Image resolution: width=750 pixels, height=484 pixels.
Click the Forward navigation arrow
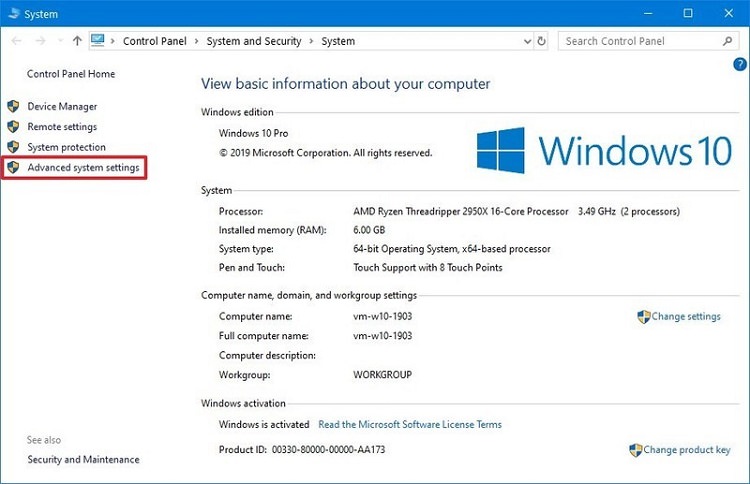point(40,42)
